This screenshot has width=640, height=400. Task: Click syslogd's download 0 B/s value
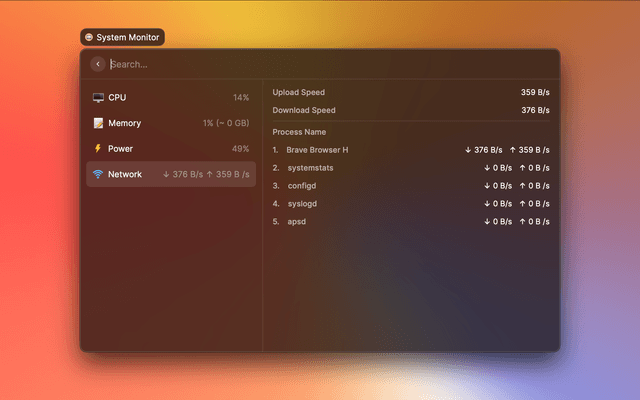pyautogui.click(x=498, y=204)
